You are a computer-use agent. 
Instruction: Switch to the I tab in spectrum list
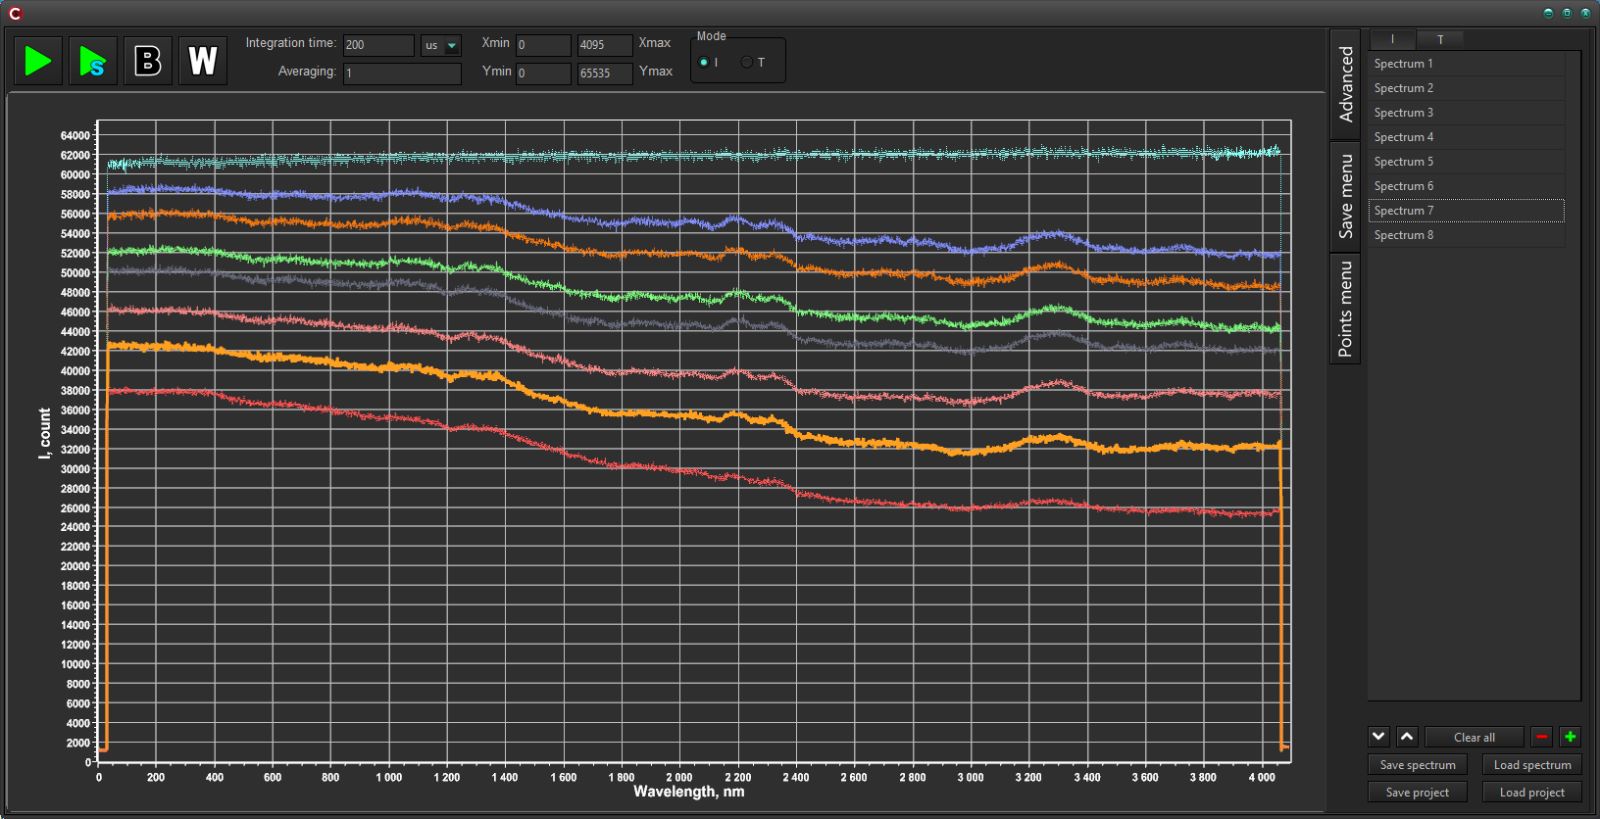point(1392,39)
